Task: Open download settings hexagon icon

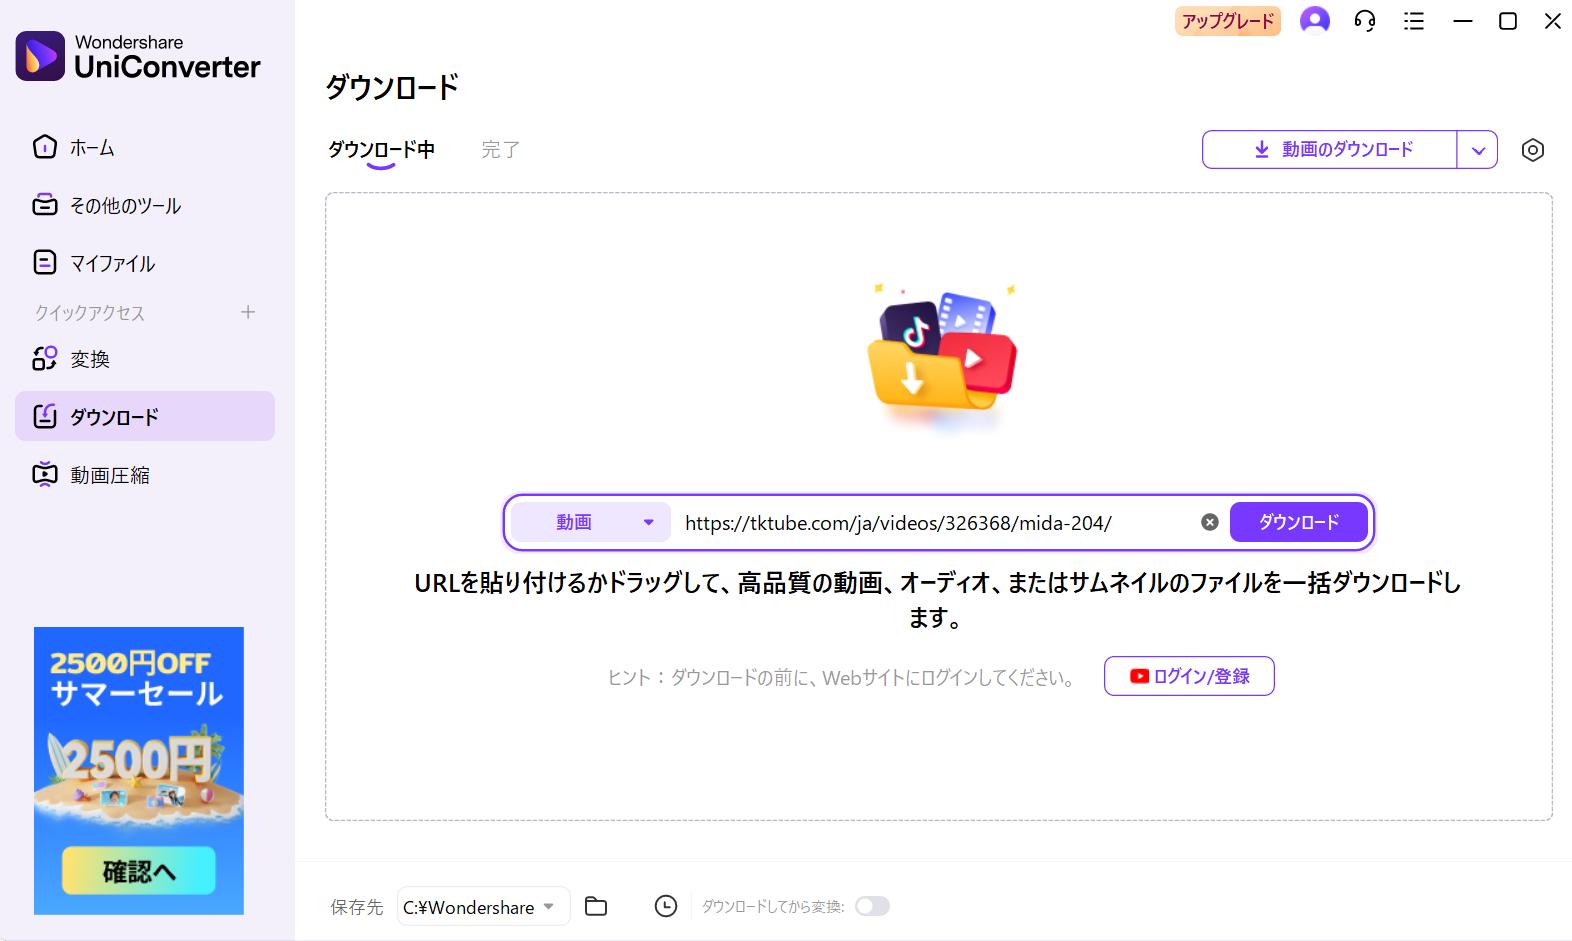Action: 1532,150
